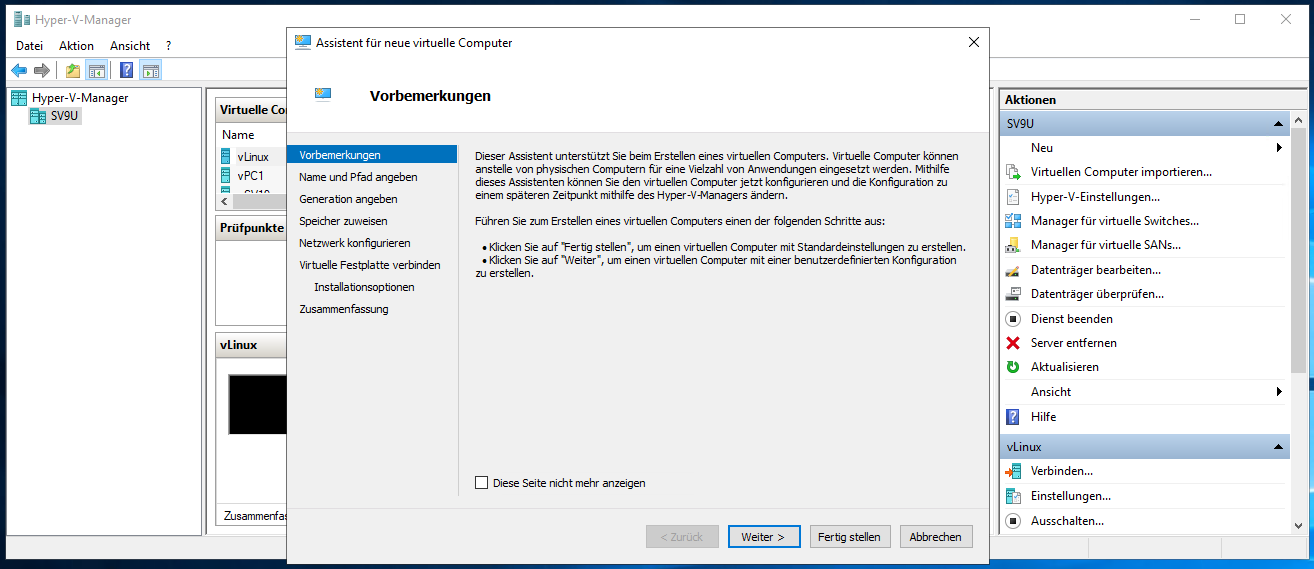Click the vPC1 virtual machine icon

(x=226, y=175)
